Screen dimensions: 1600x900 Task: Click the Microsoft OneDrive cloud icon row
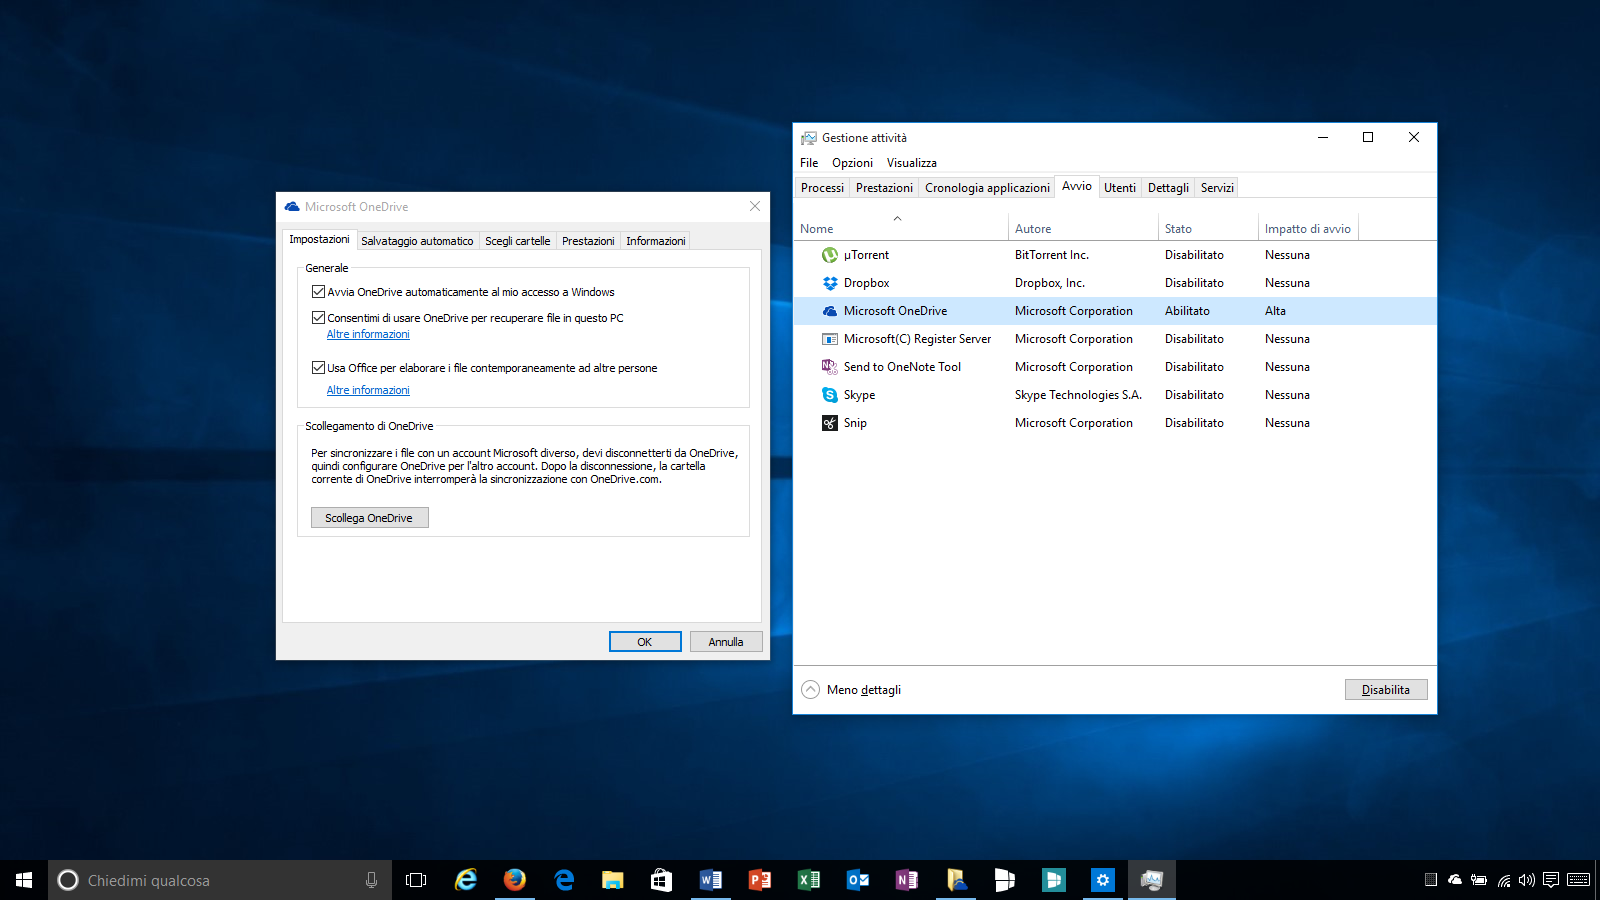tap(830, 311)
